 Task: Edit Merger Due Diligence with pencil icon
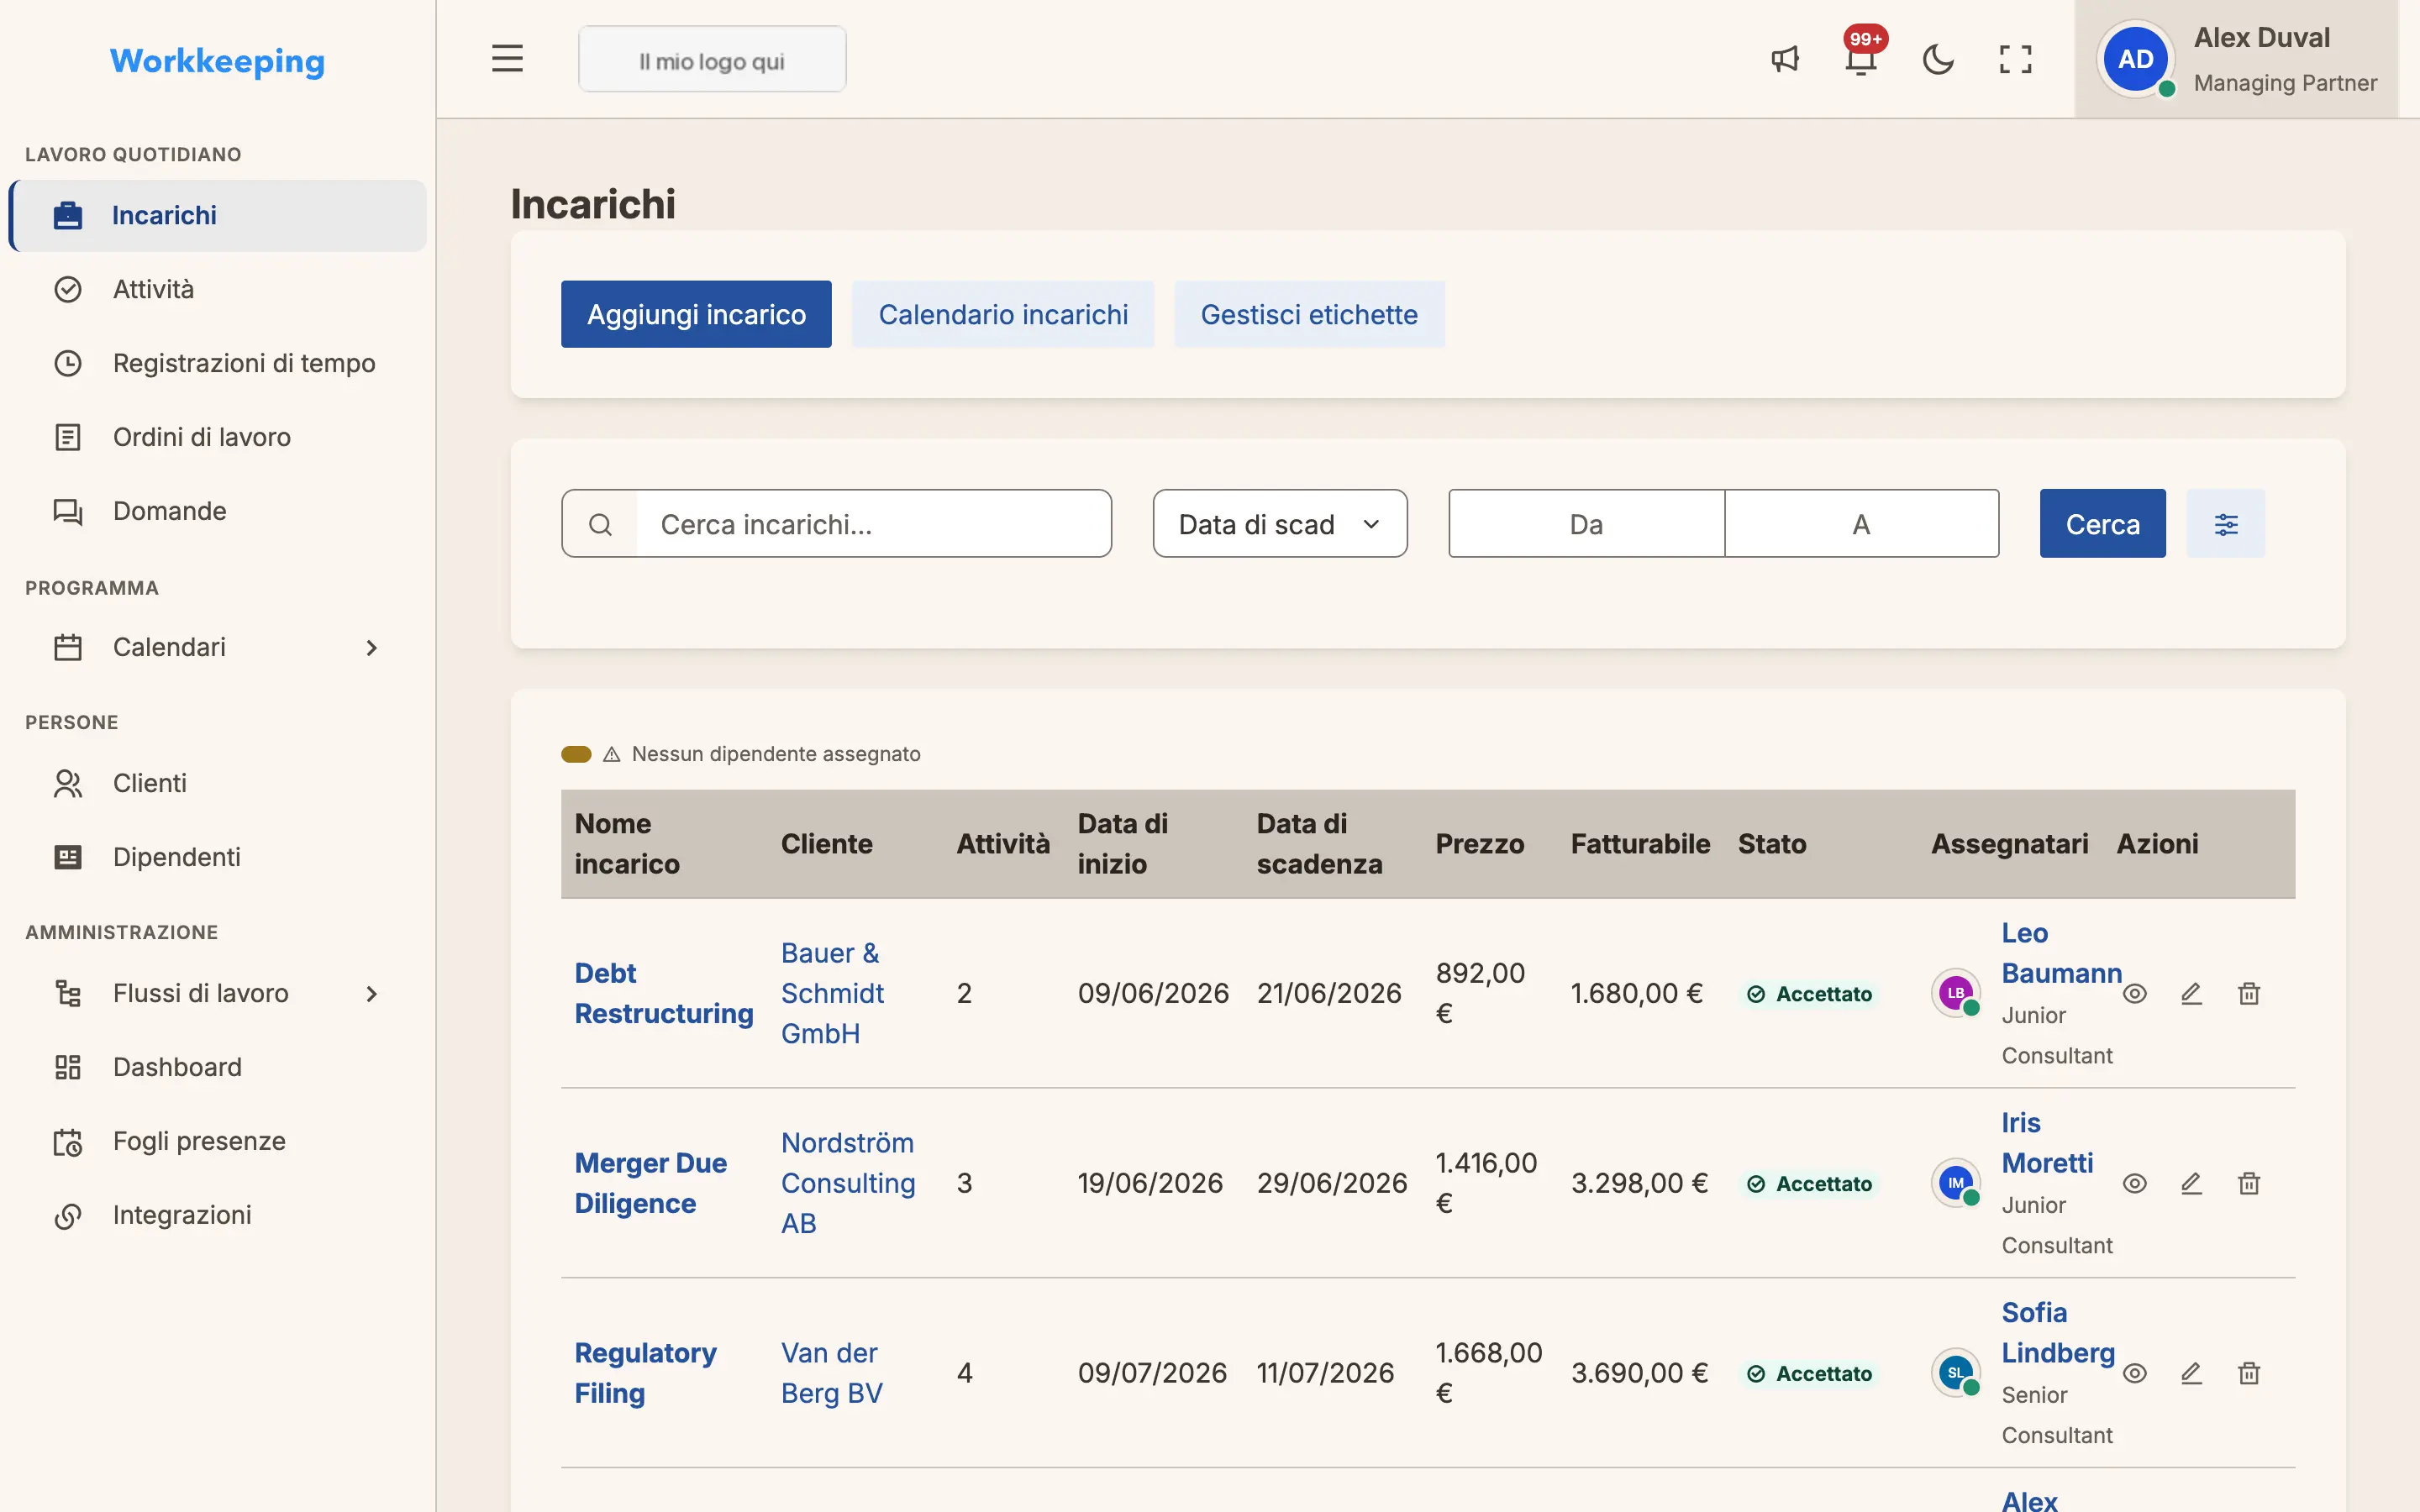tap(2191, 1183)
